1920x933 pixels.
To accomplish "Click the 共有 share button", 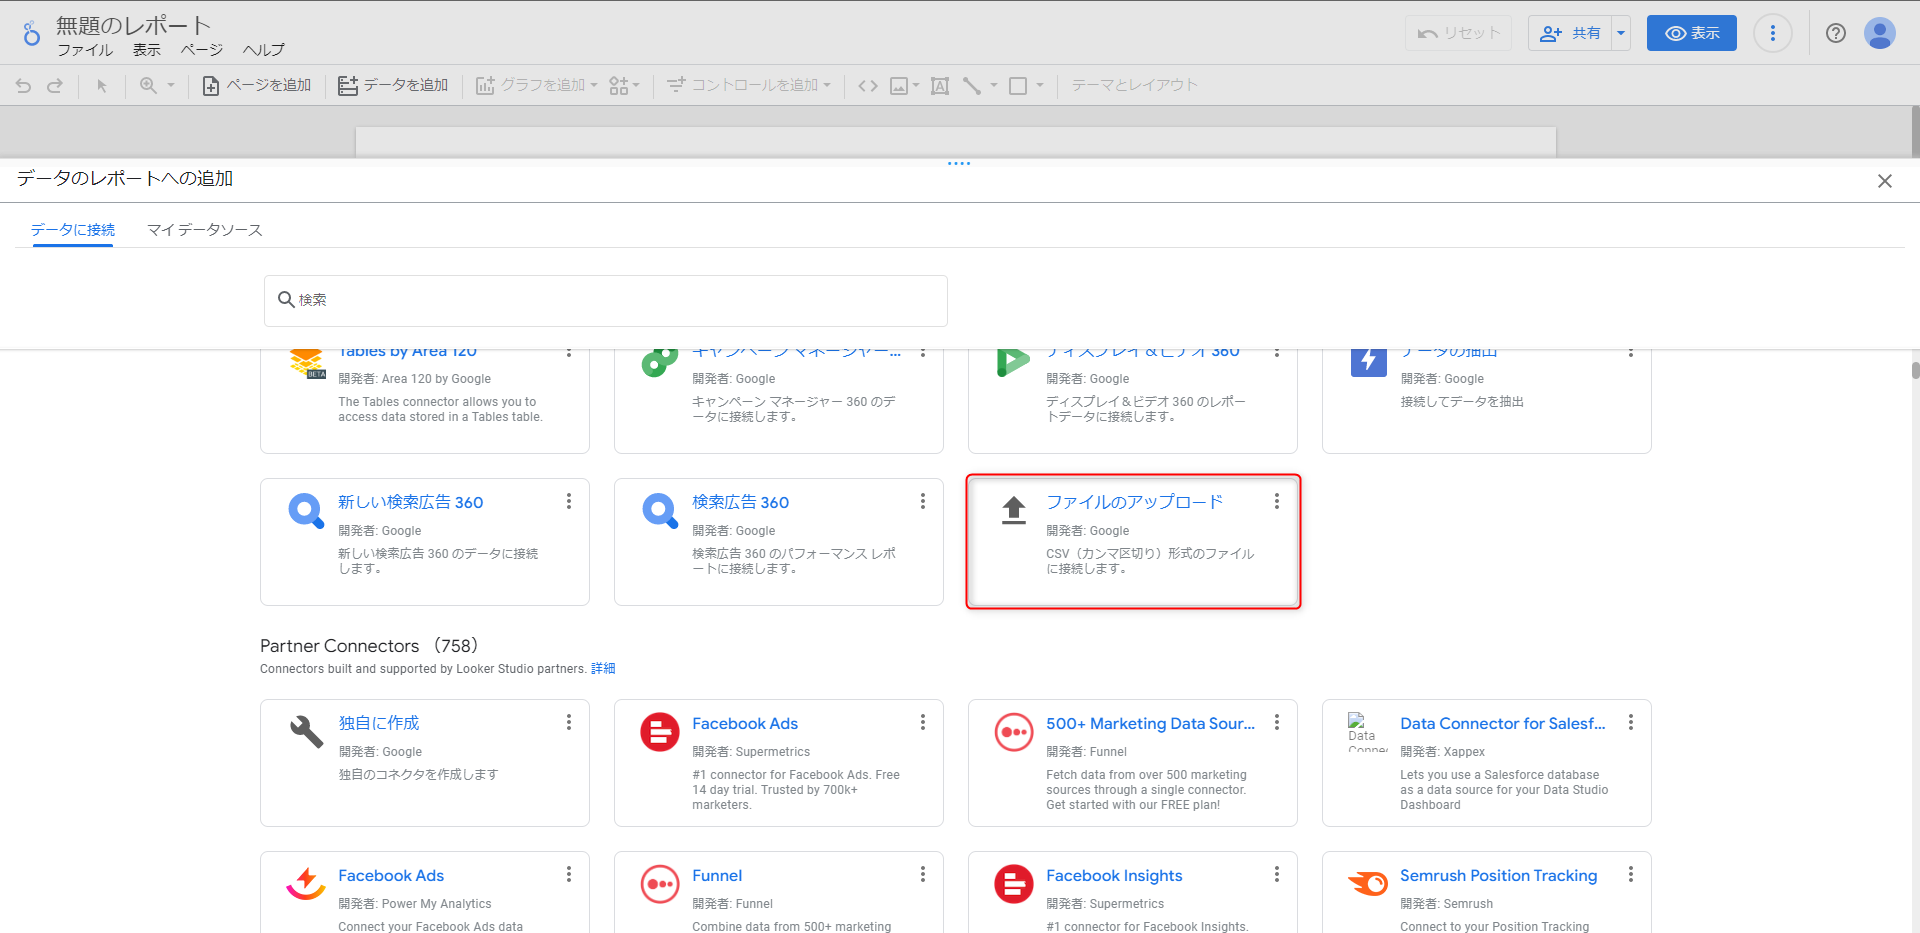I will (x=1570, y=33).
